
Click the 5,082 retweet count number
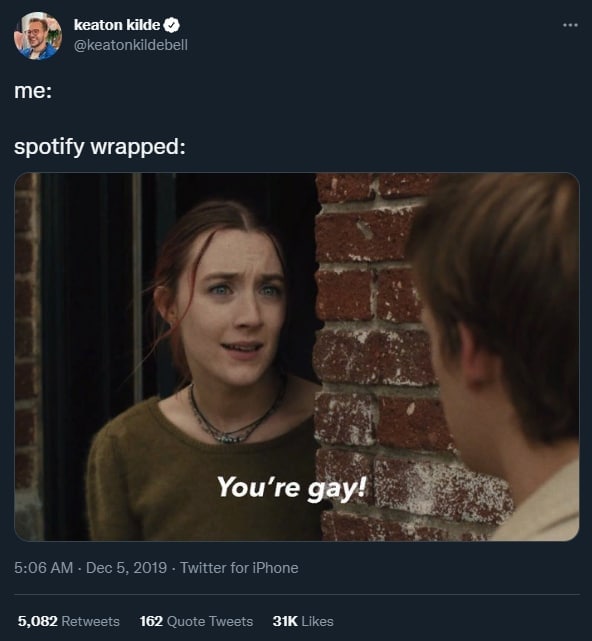(x=38, y=621)
